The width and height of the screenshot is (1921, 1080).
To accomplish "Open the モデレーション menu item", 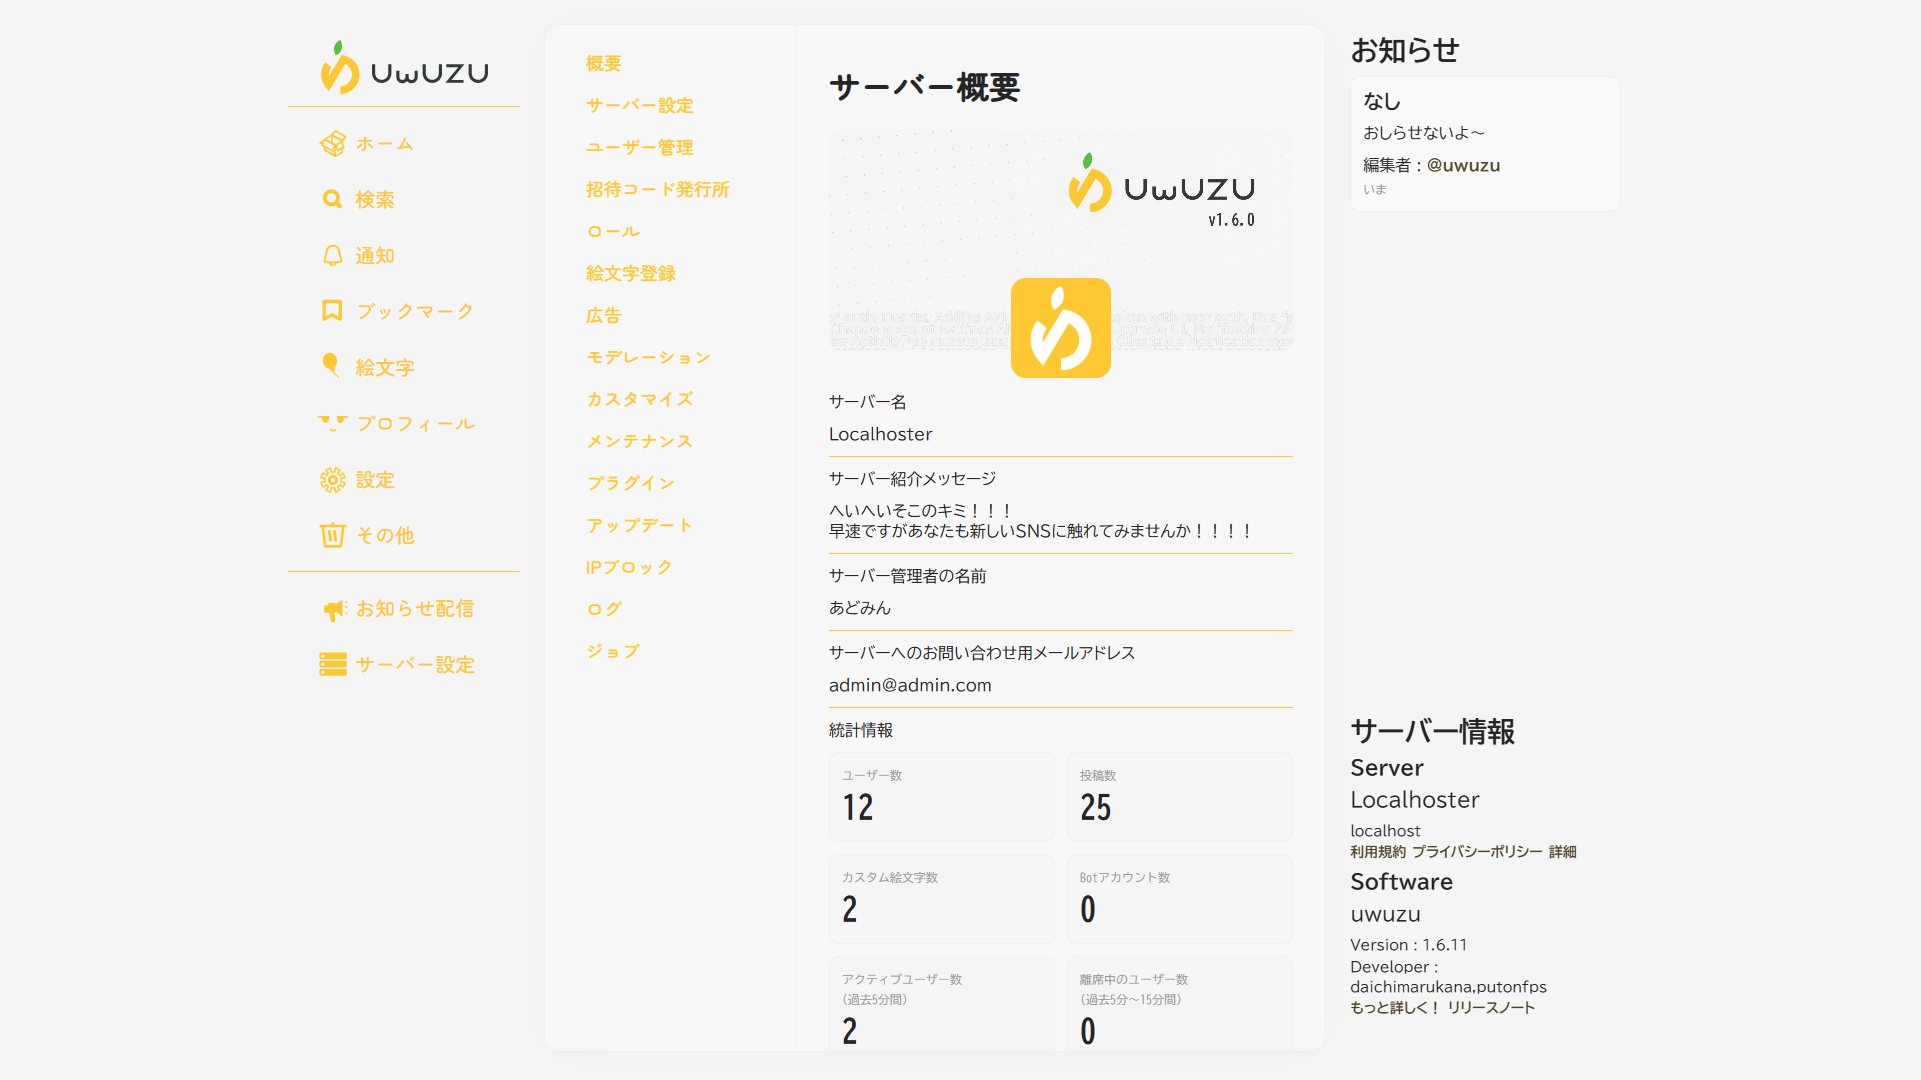I will coord(648,357).
